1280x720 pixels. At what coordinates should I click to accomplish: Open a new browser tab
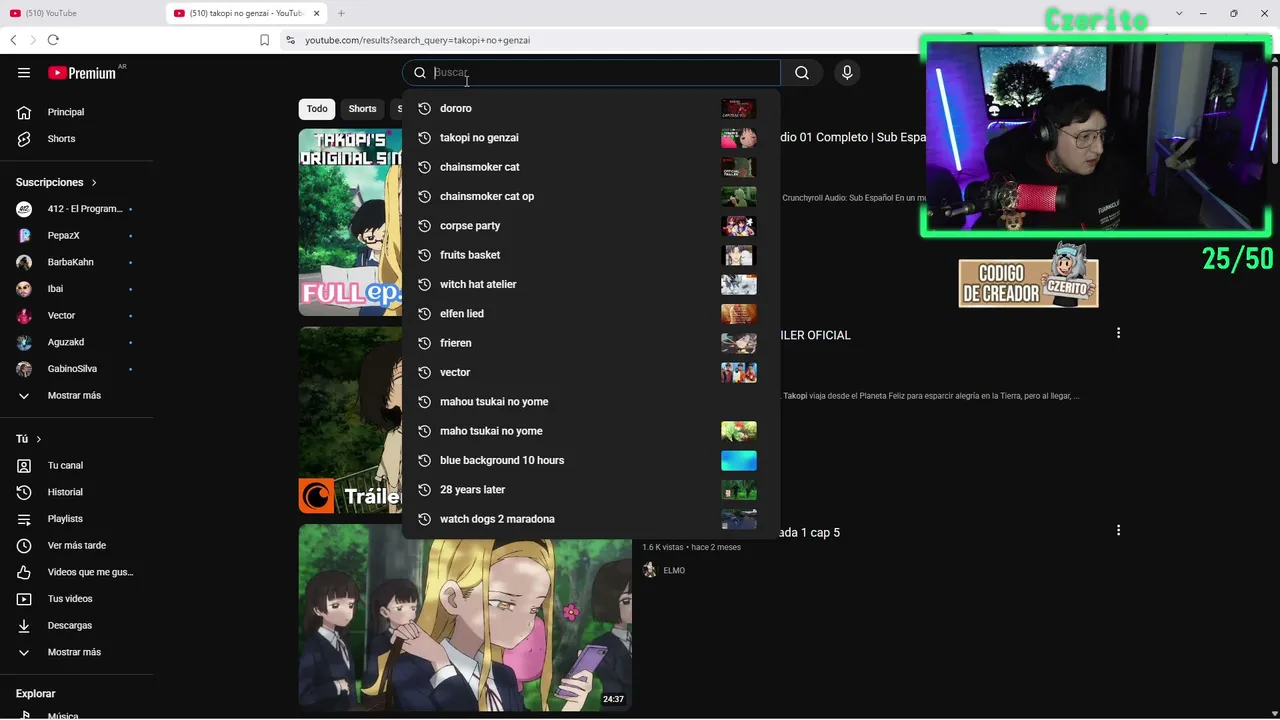(341, 13)
